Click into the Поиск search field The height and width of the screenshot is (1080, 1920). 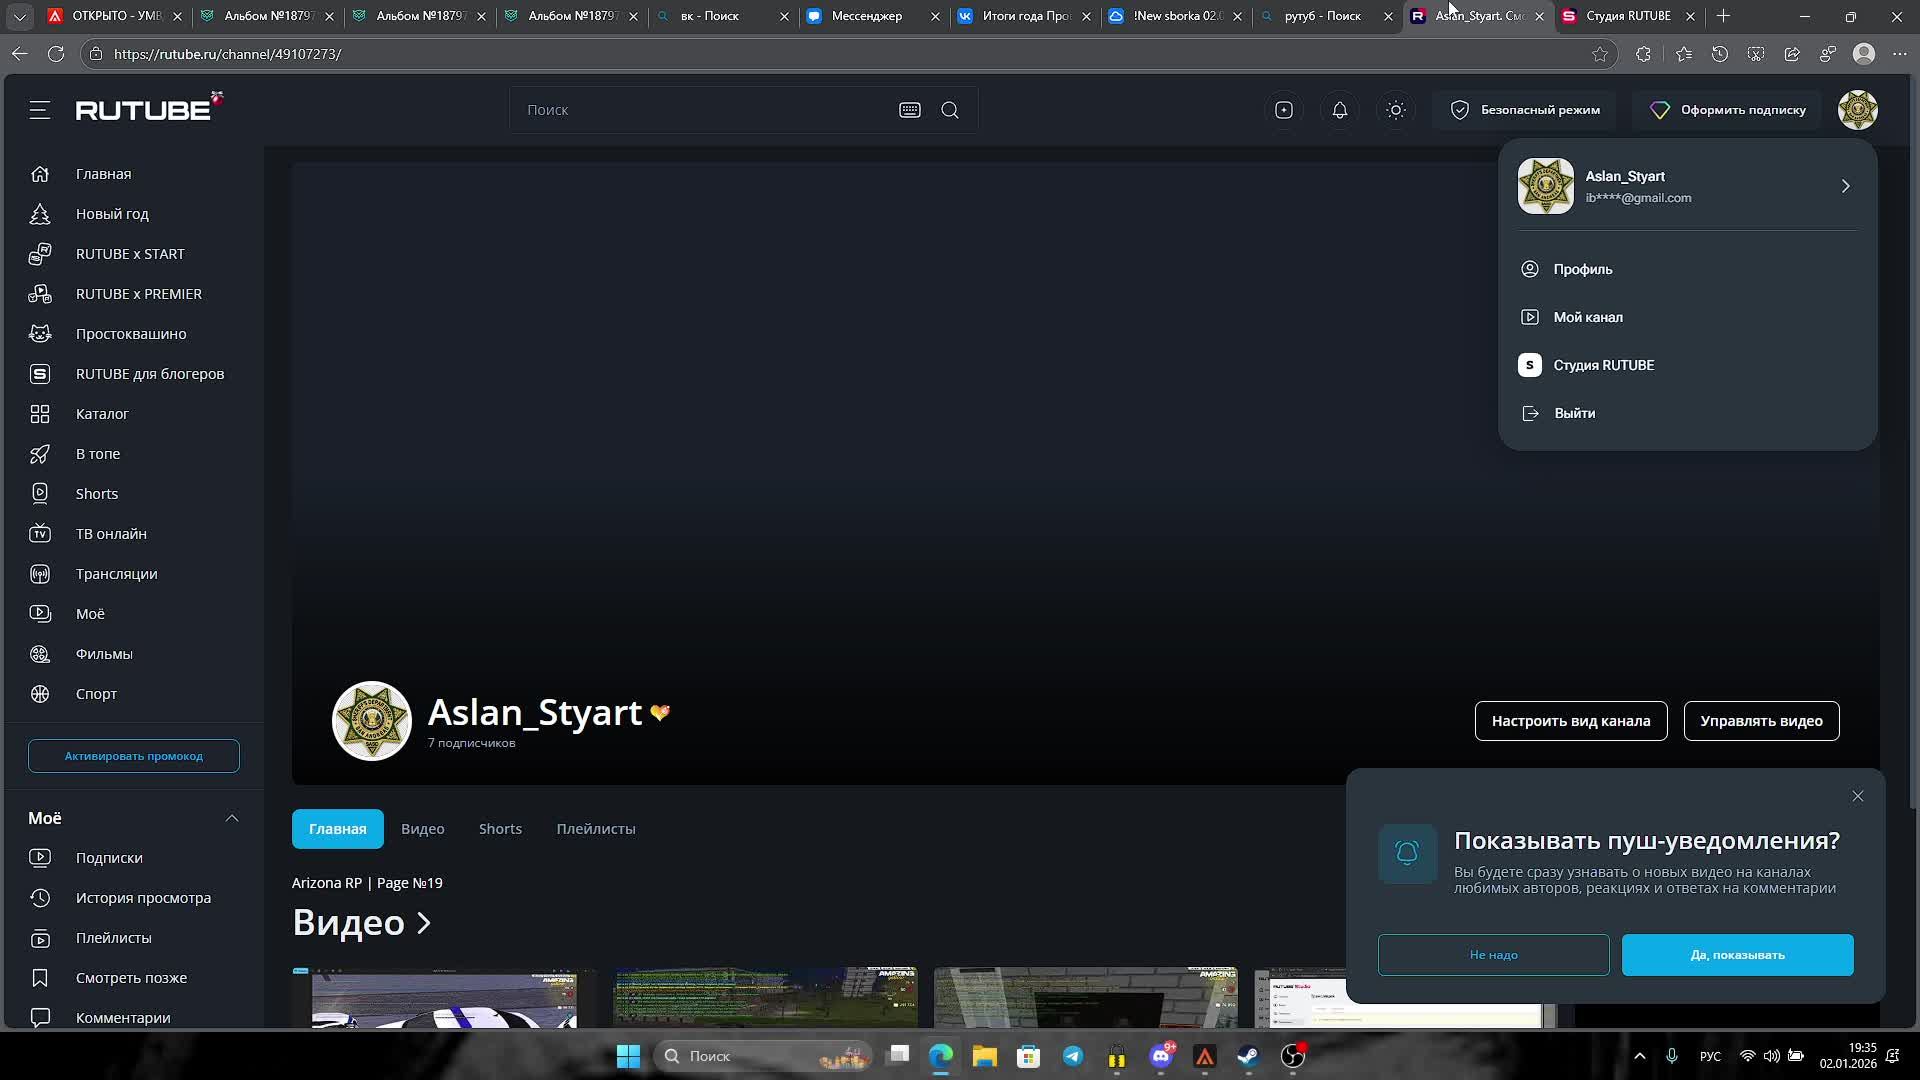pos(700,110)
